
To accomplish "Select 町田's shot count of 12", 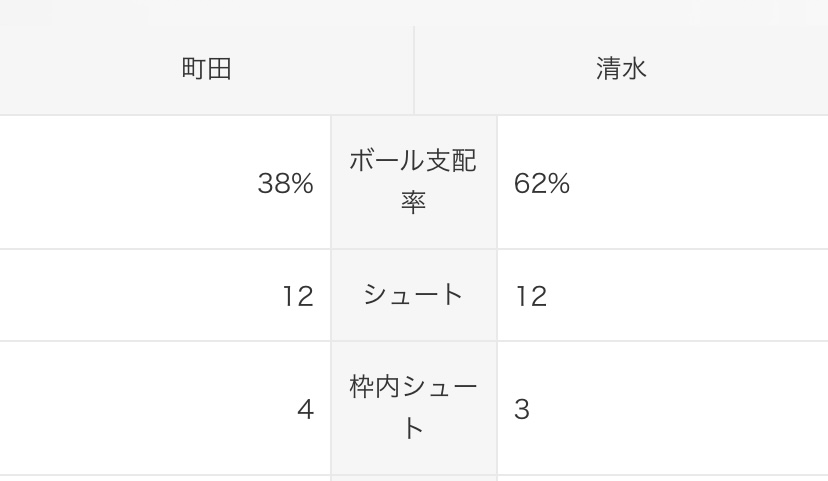I will 297,296.
